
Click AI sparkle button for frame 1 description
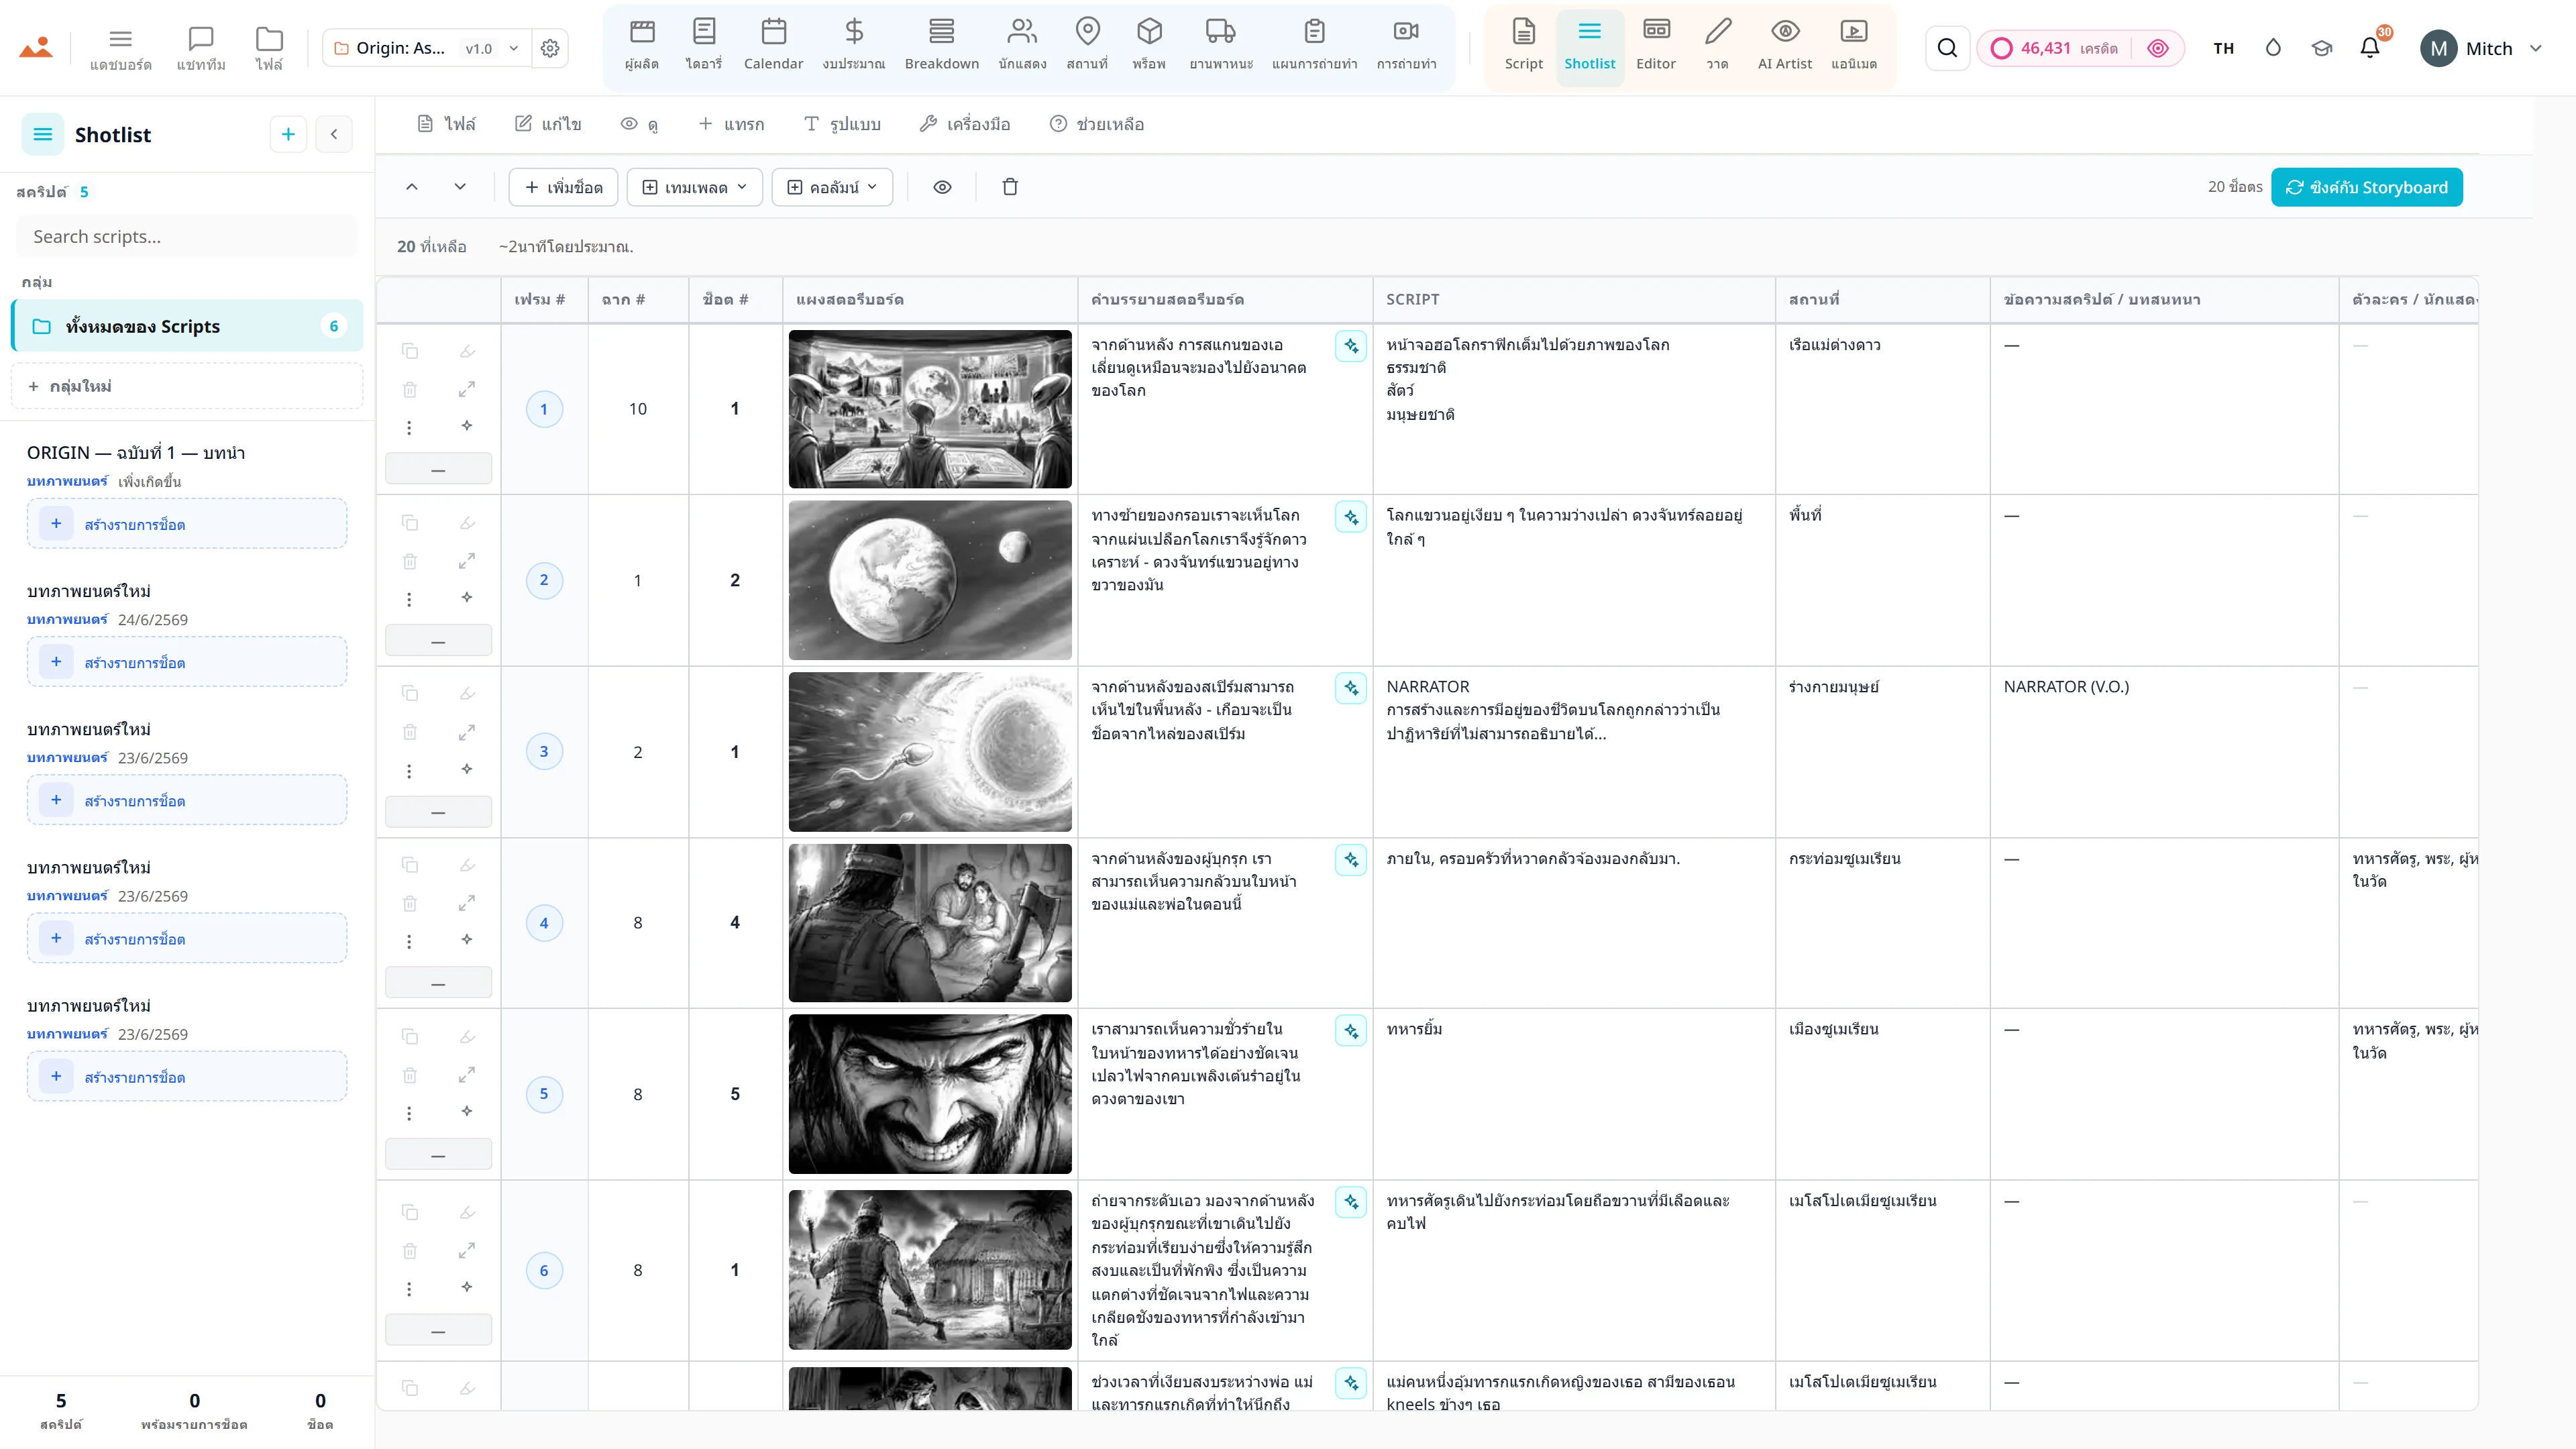click(x=1351, y=346)
